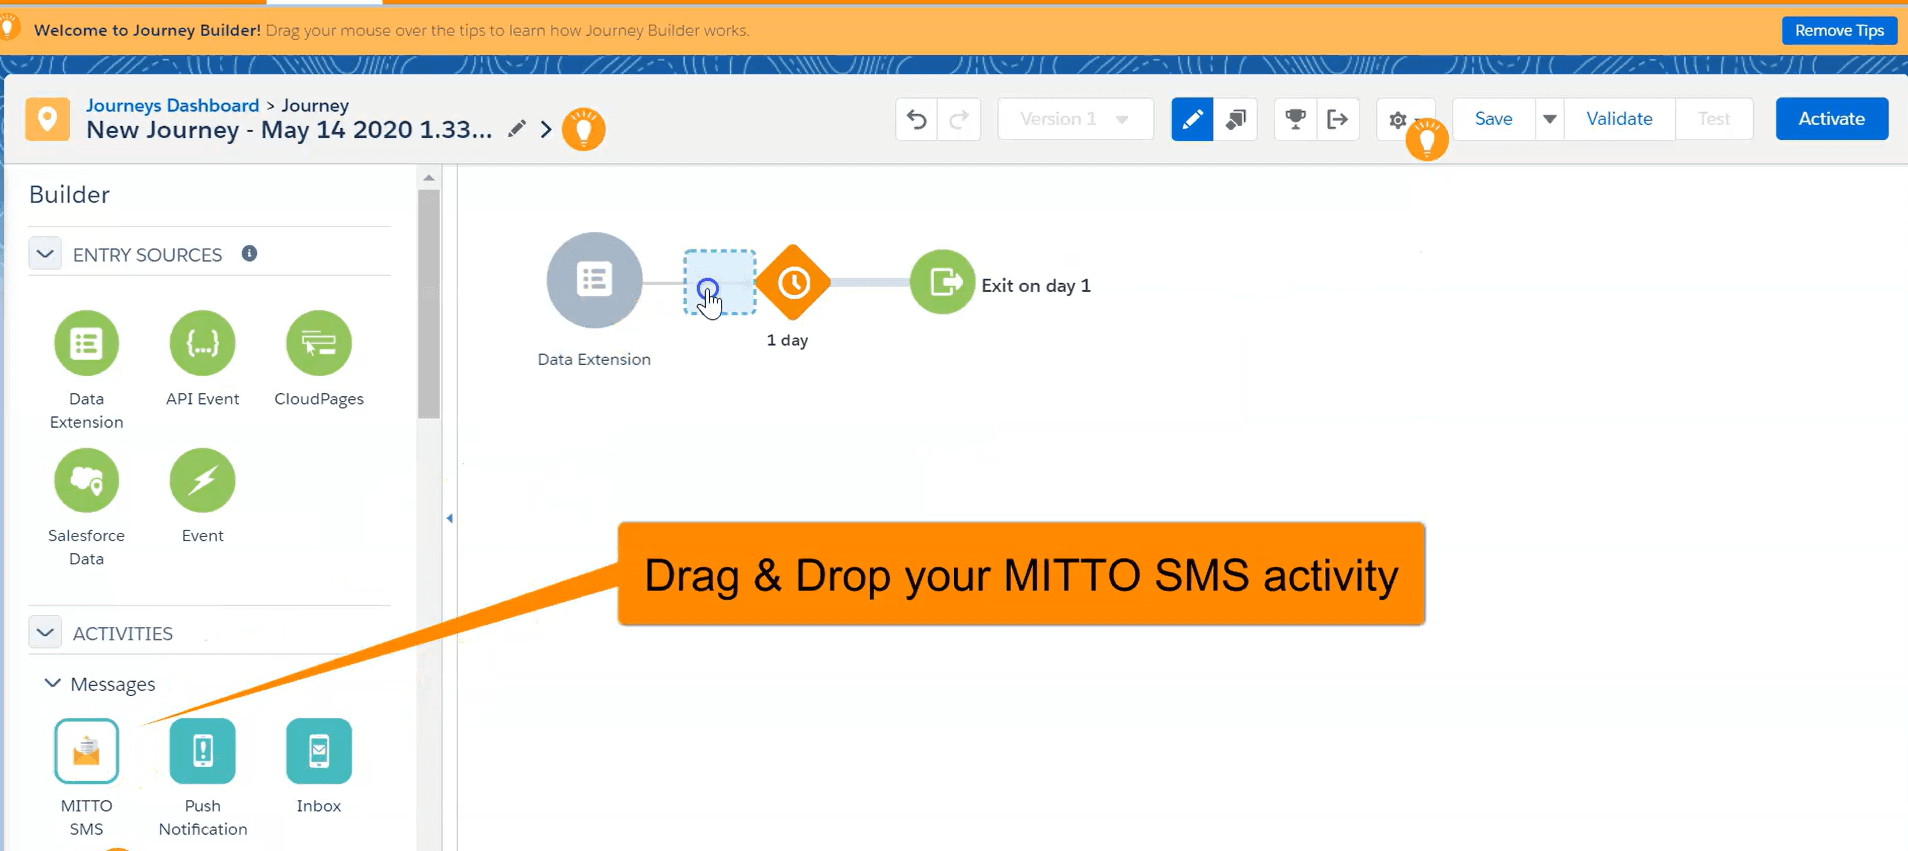This screenshot has height=851, width=1908.
Task: Edit journey name with pencil icon
Action: 516,129
